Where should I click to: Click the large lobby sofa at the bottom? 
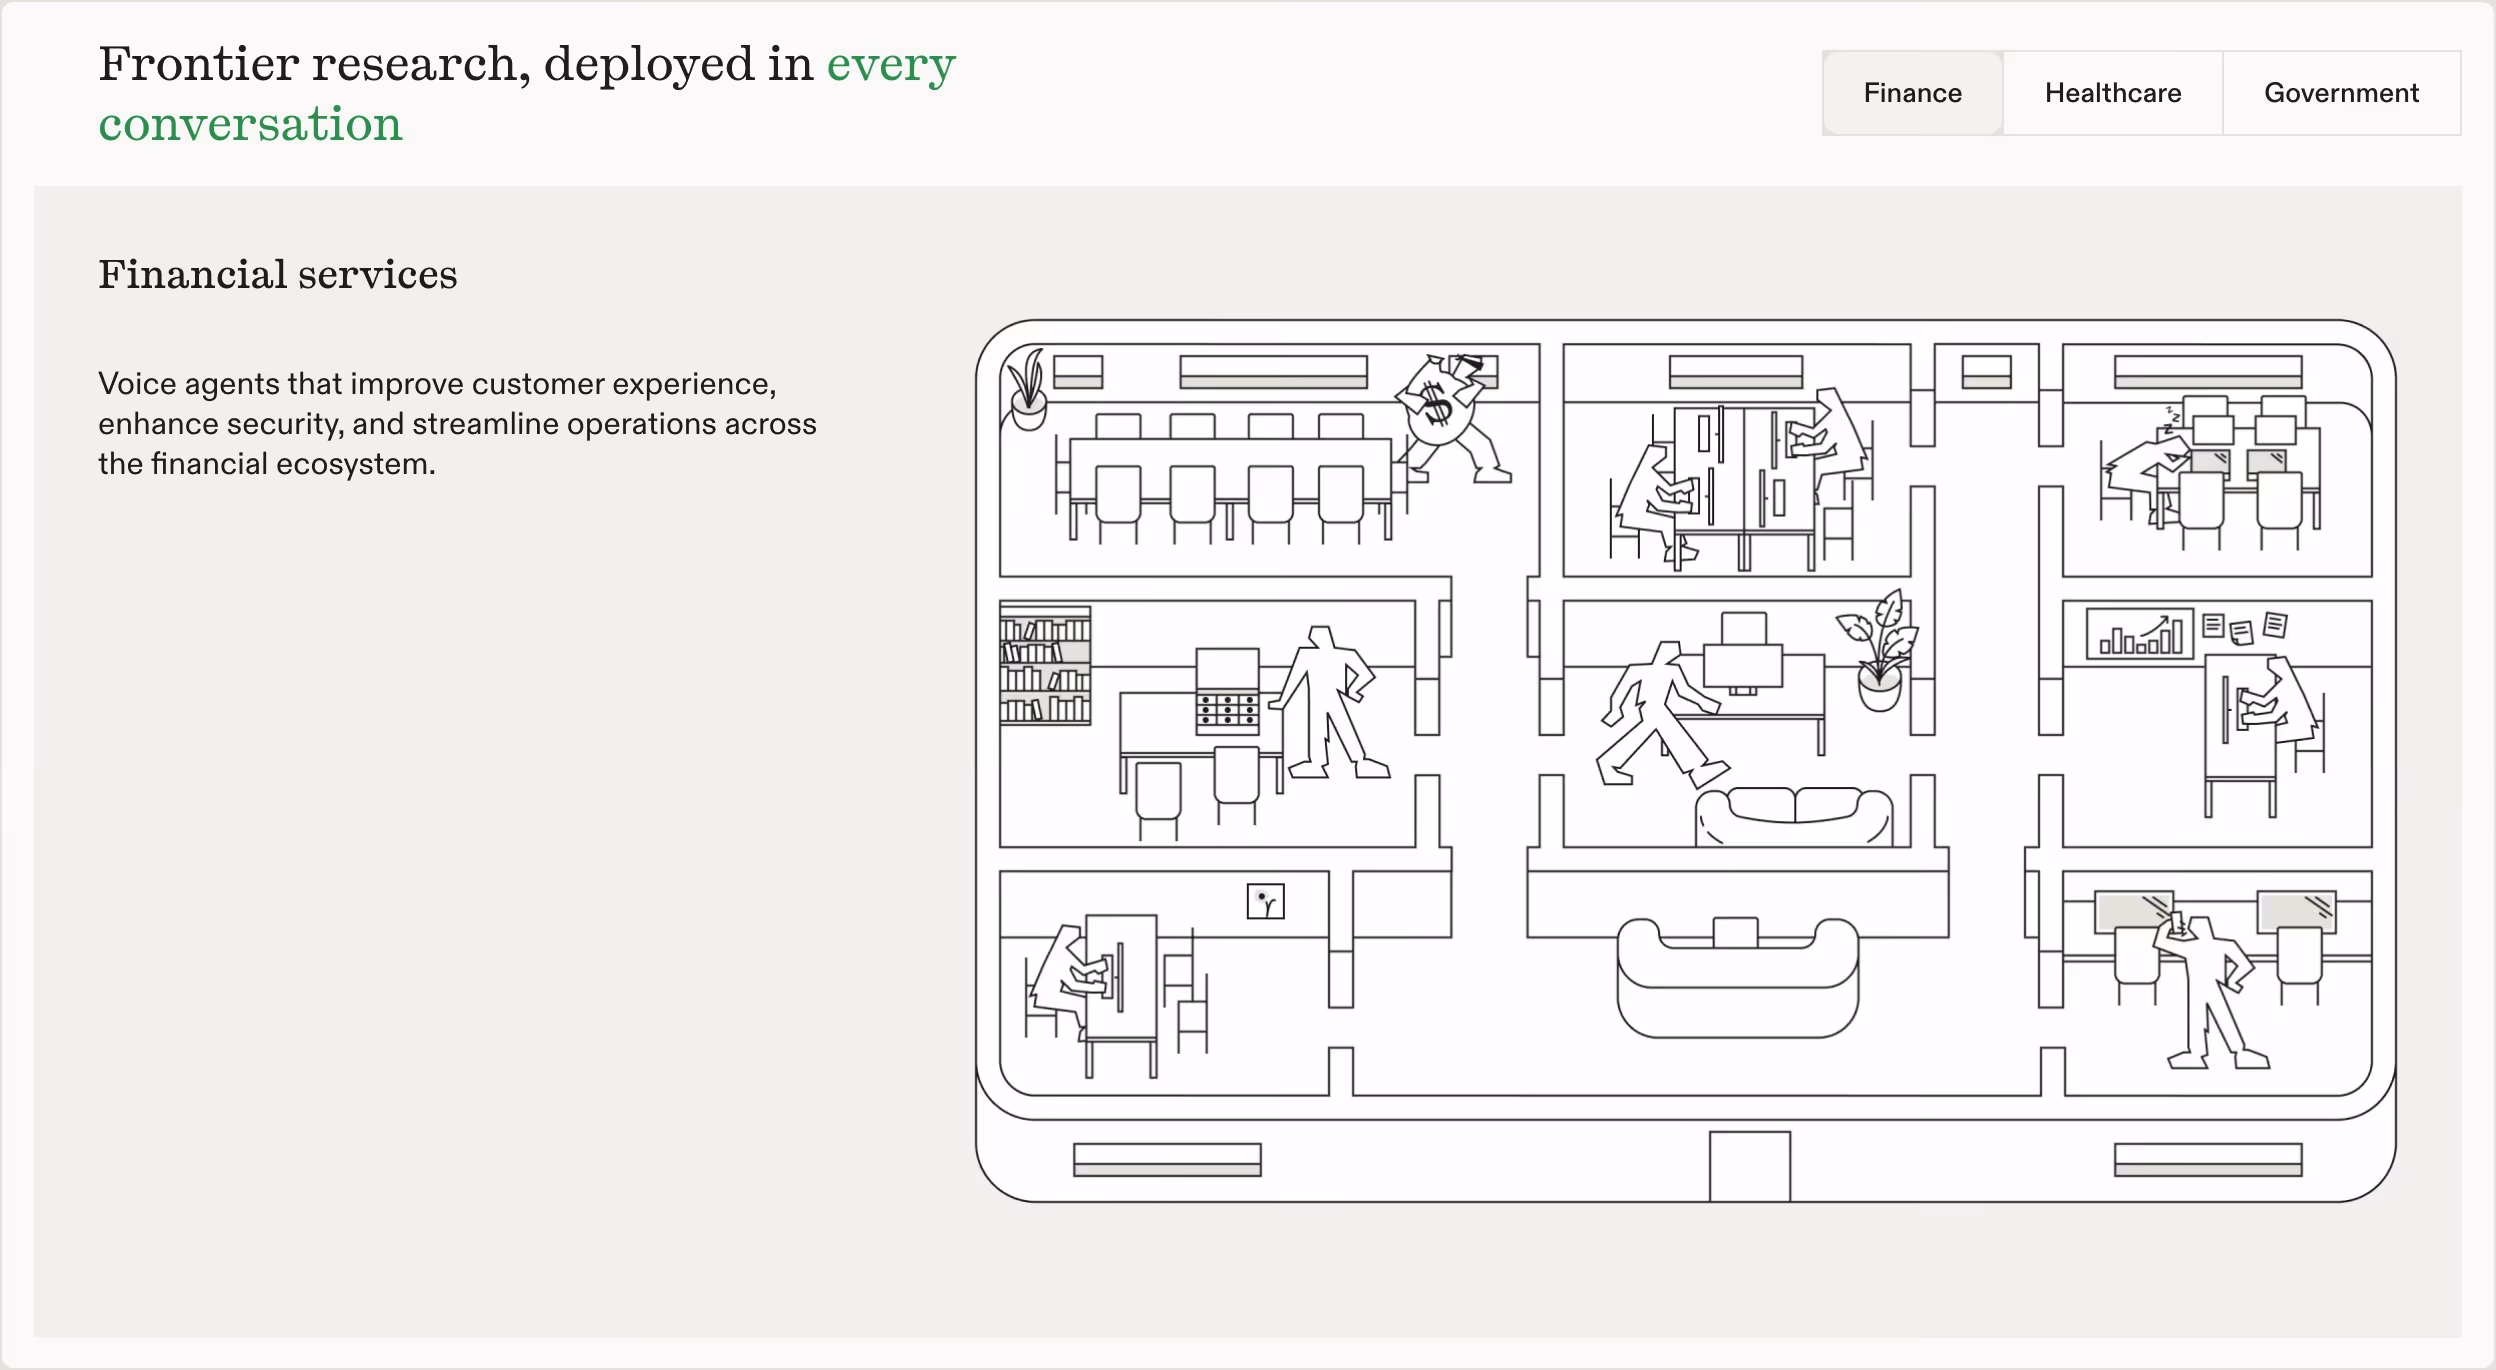coord(1737,977)
